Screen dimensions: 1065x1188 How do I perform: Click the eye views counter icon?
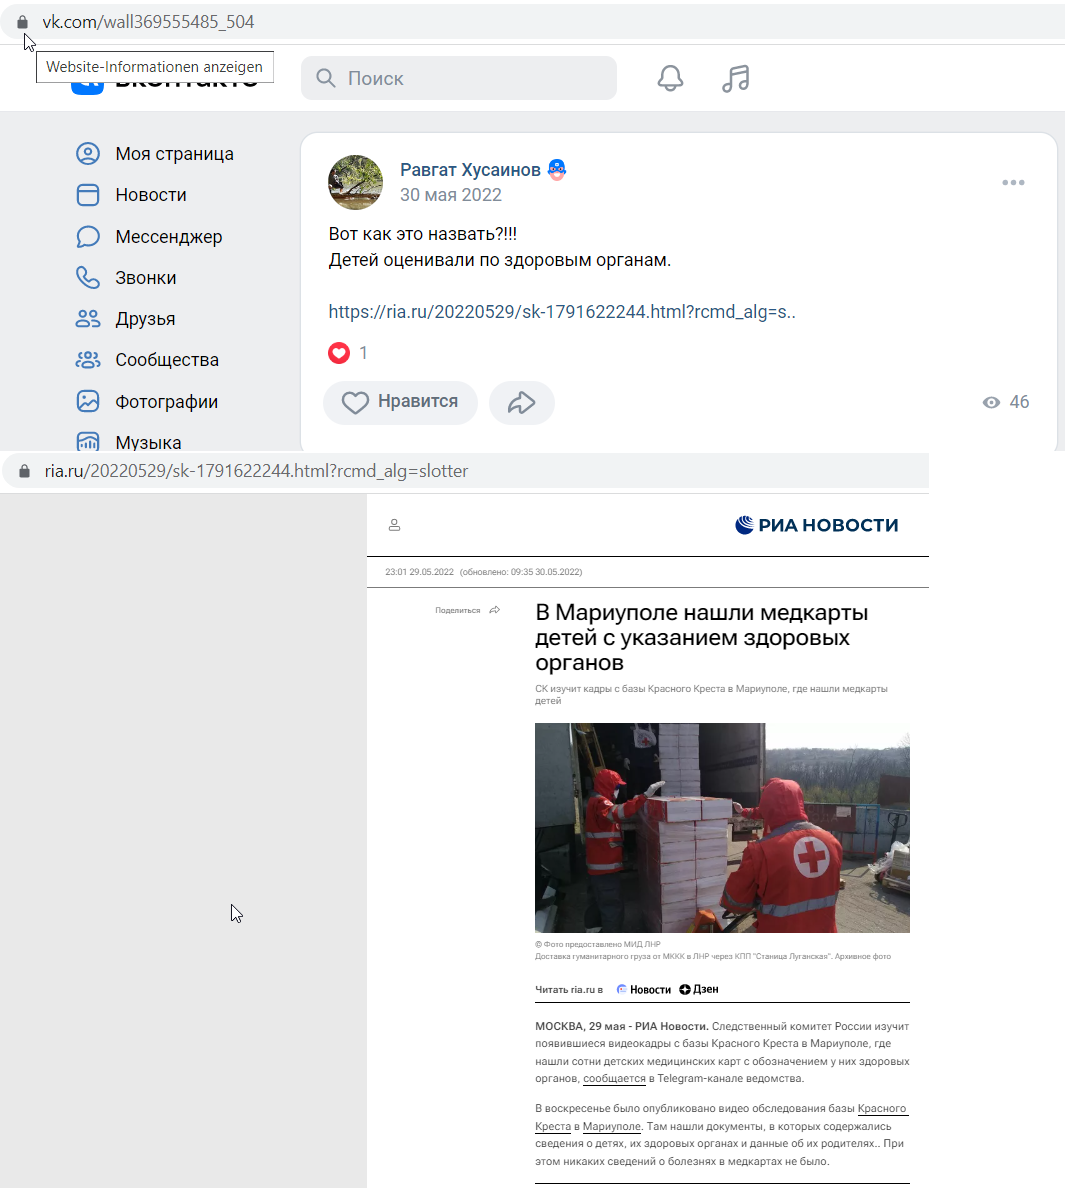tap(992, 402)
